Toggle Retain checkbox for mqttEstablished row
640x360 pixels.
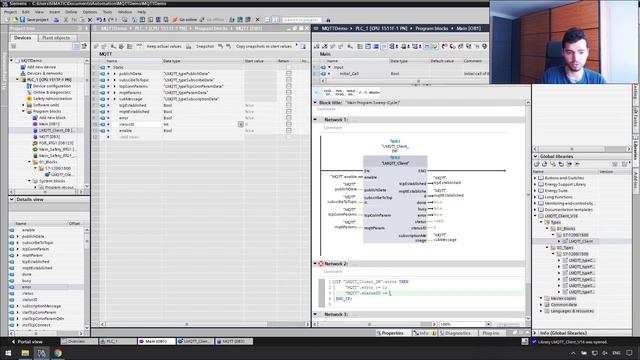coord(289,111)
